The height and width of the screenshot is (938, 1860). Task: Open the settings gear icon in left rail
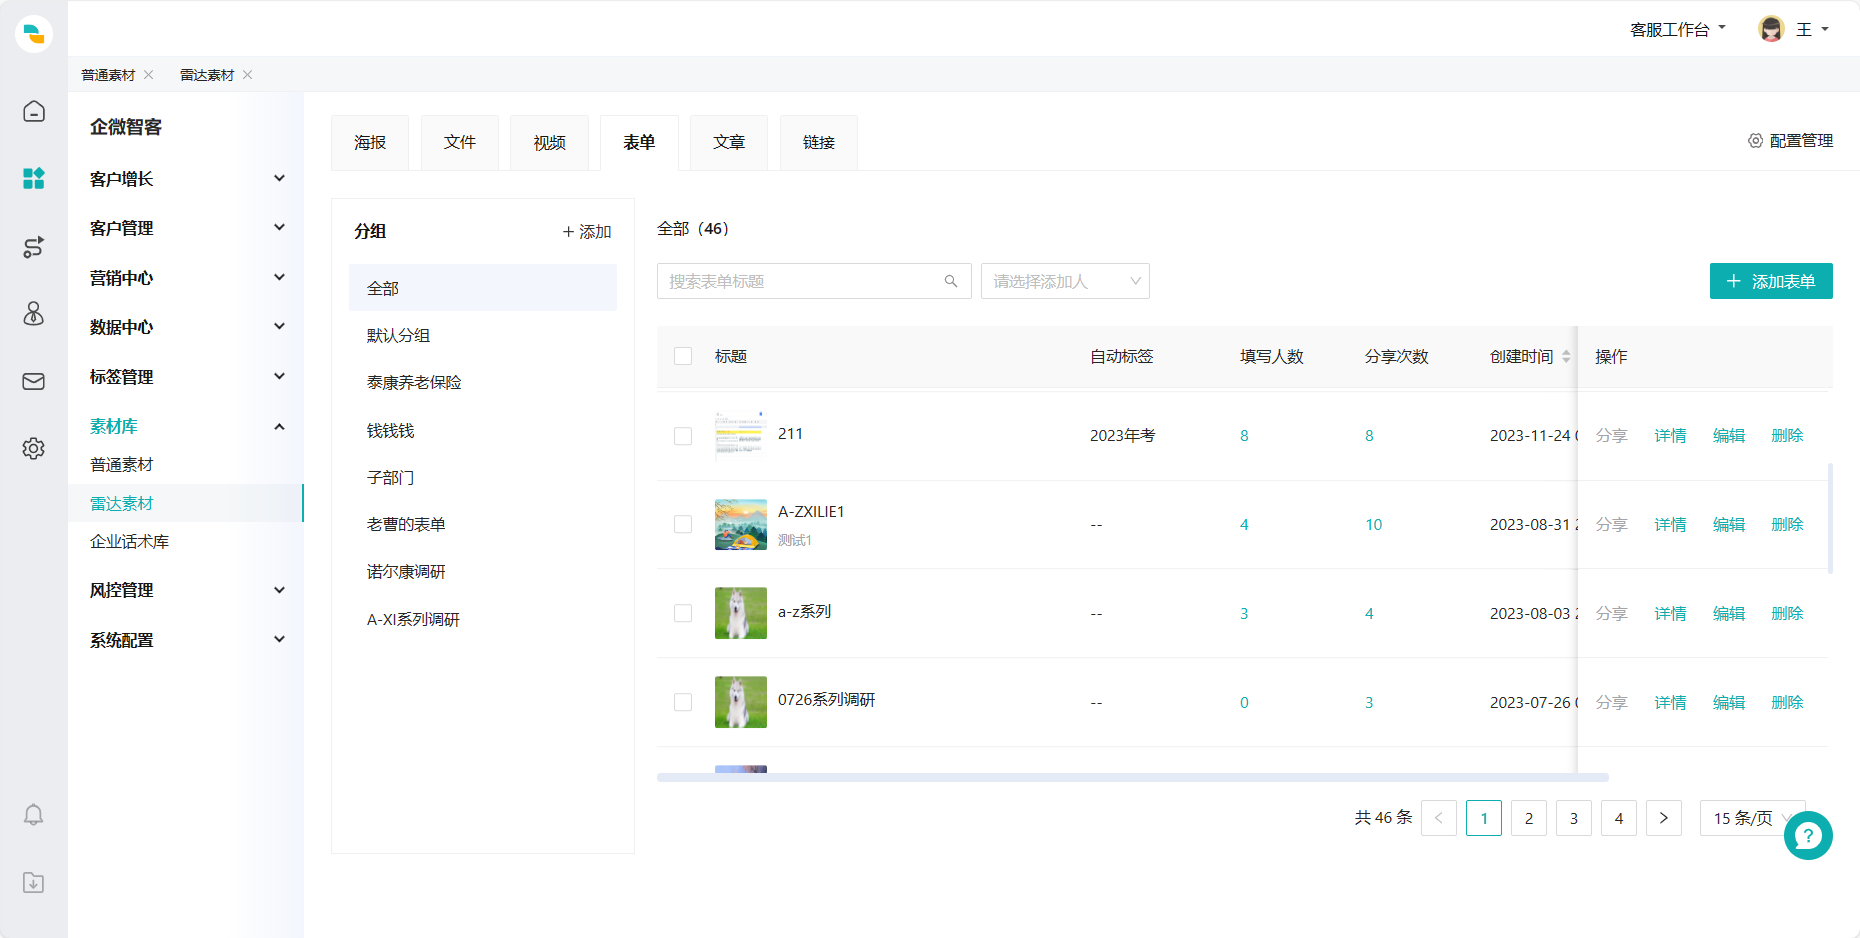(34, 448)
